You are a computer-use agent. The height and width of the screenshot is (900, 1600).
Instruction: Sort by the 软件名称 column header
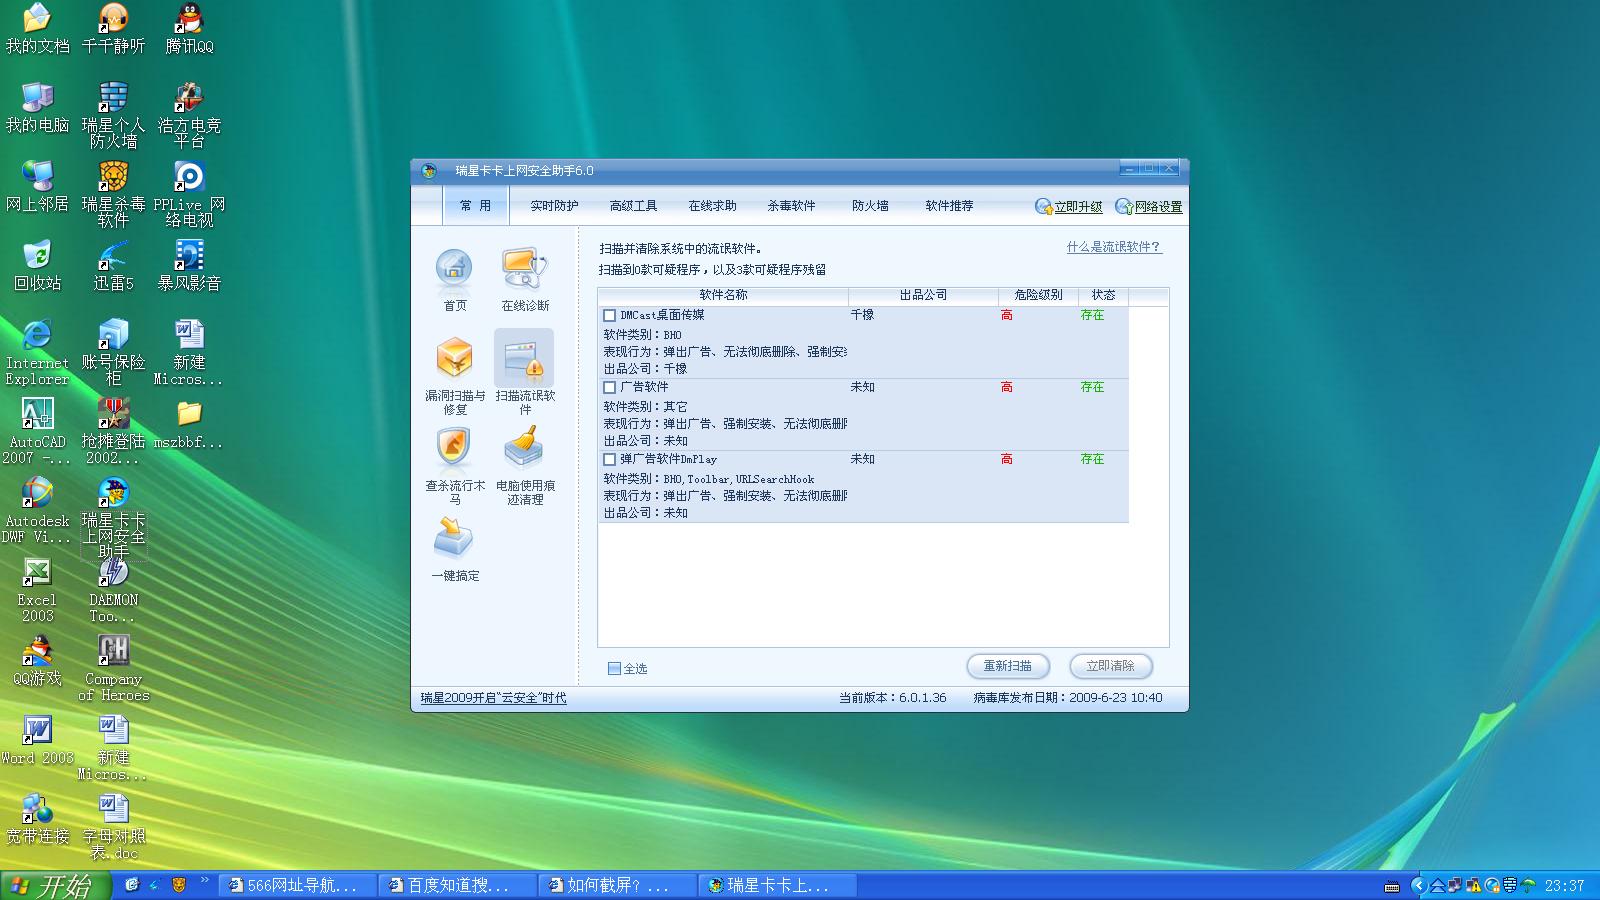click(x=723, y=296)
